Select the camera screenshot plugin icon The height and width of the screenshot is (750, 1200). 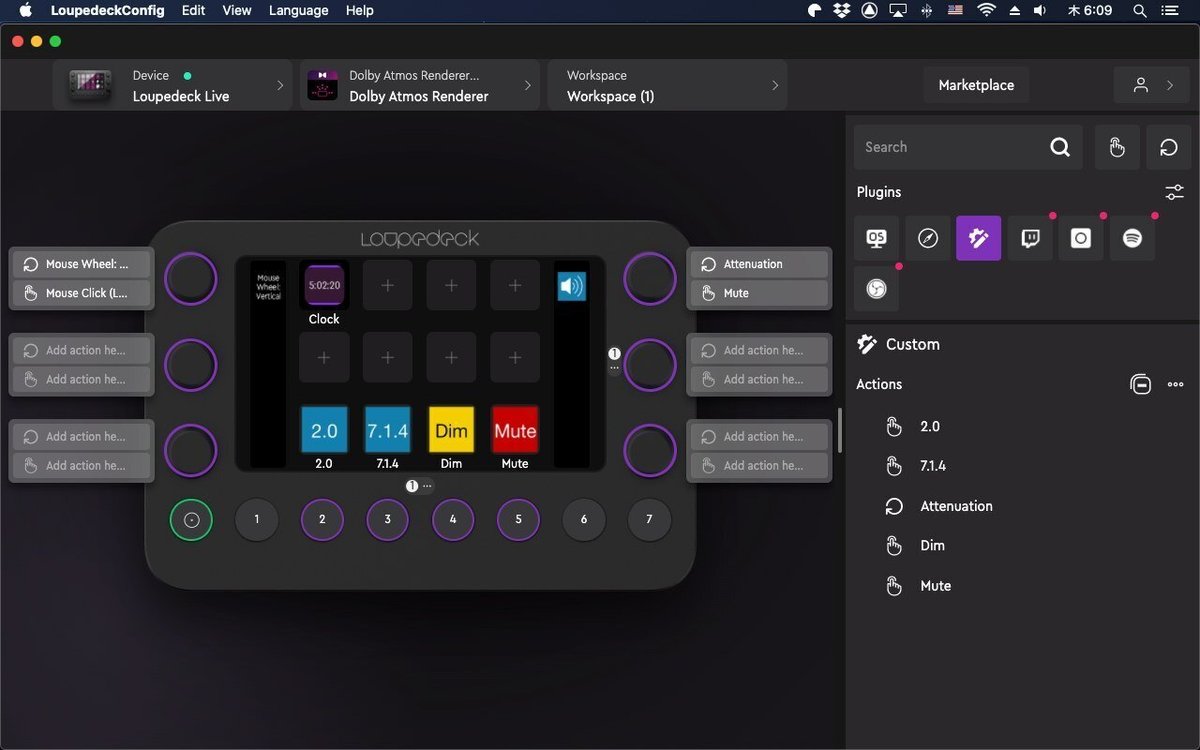1081,238
